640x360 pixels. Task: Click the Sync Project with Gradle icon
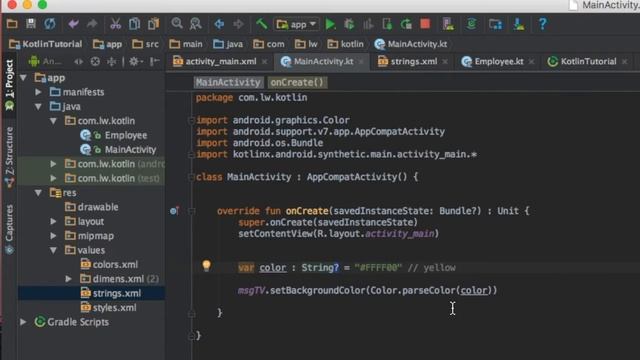[x=471, y=24]
